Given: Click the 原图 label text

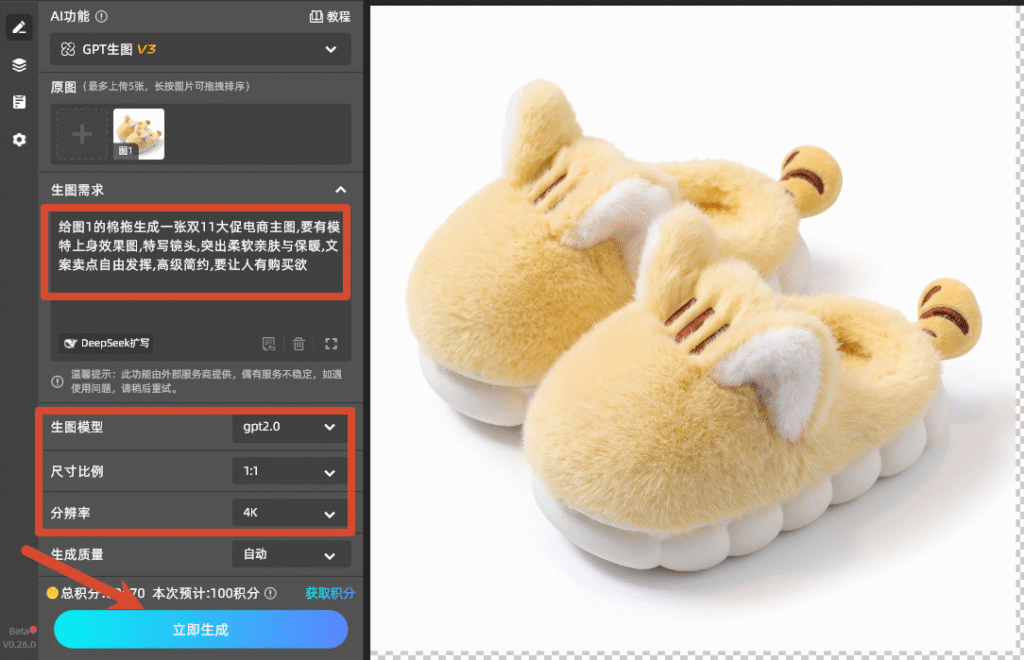Looking at the screenshot, I should click(x=63, y=87).
